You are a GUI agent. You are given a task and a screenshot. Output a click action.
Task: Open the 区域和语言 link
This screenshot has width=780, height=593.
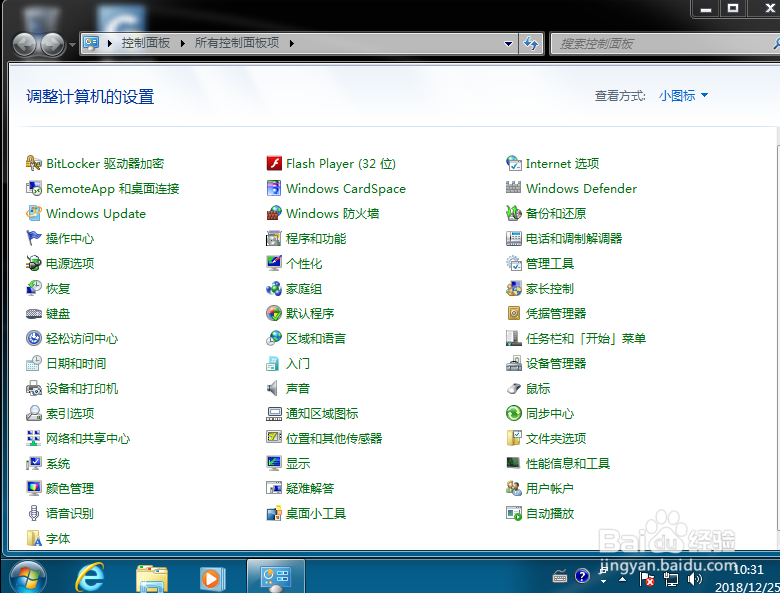coord(316,339)
